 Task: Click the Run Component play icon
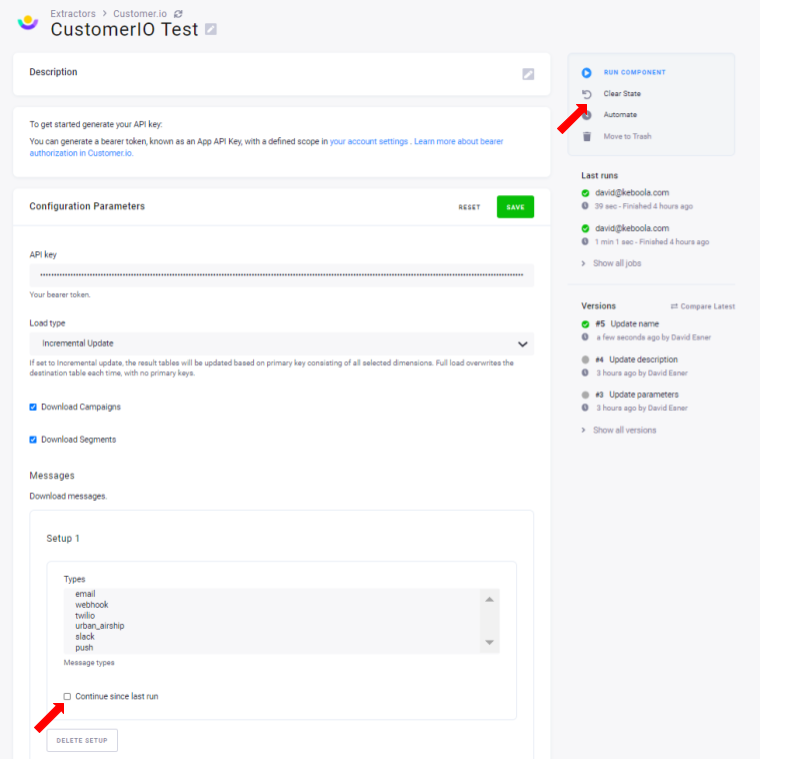(586, 73)
